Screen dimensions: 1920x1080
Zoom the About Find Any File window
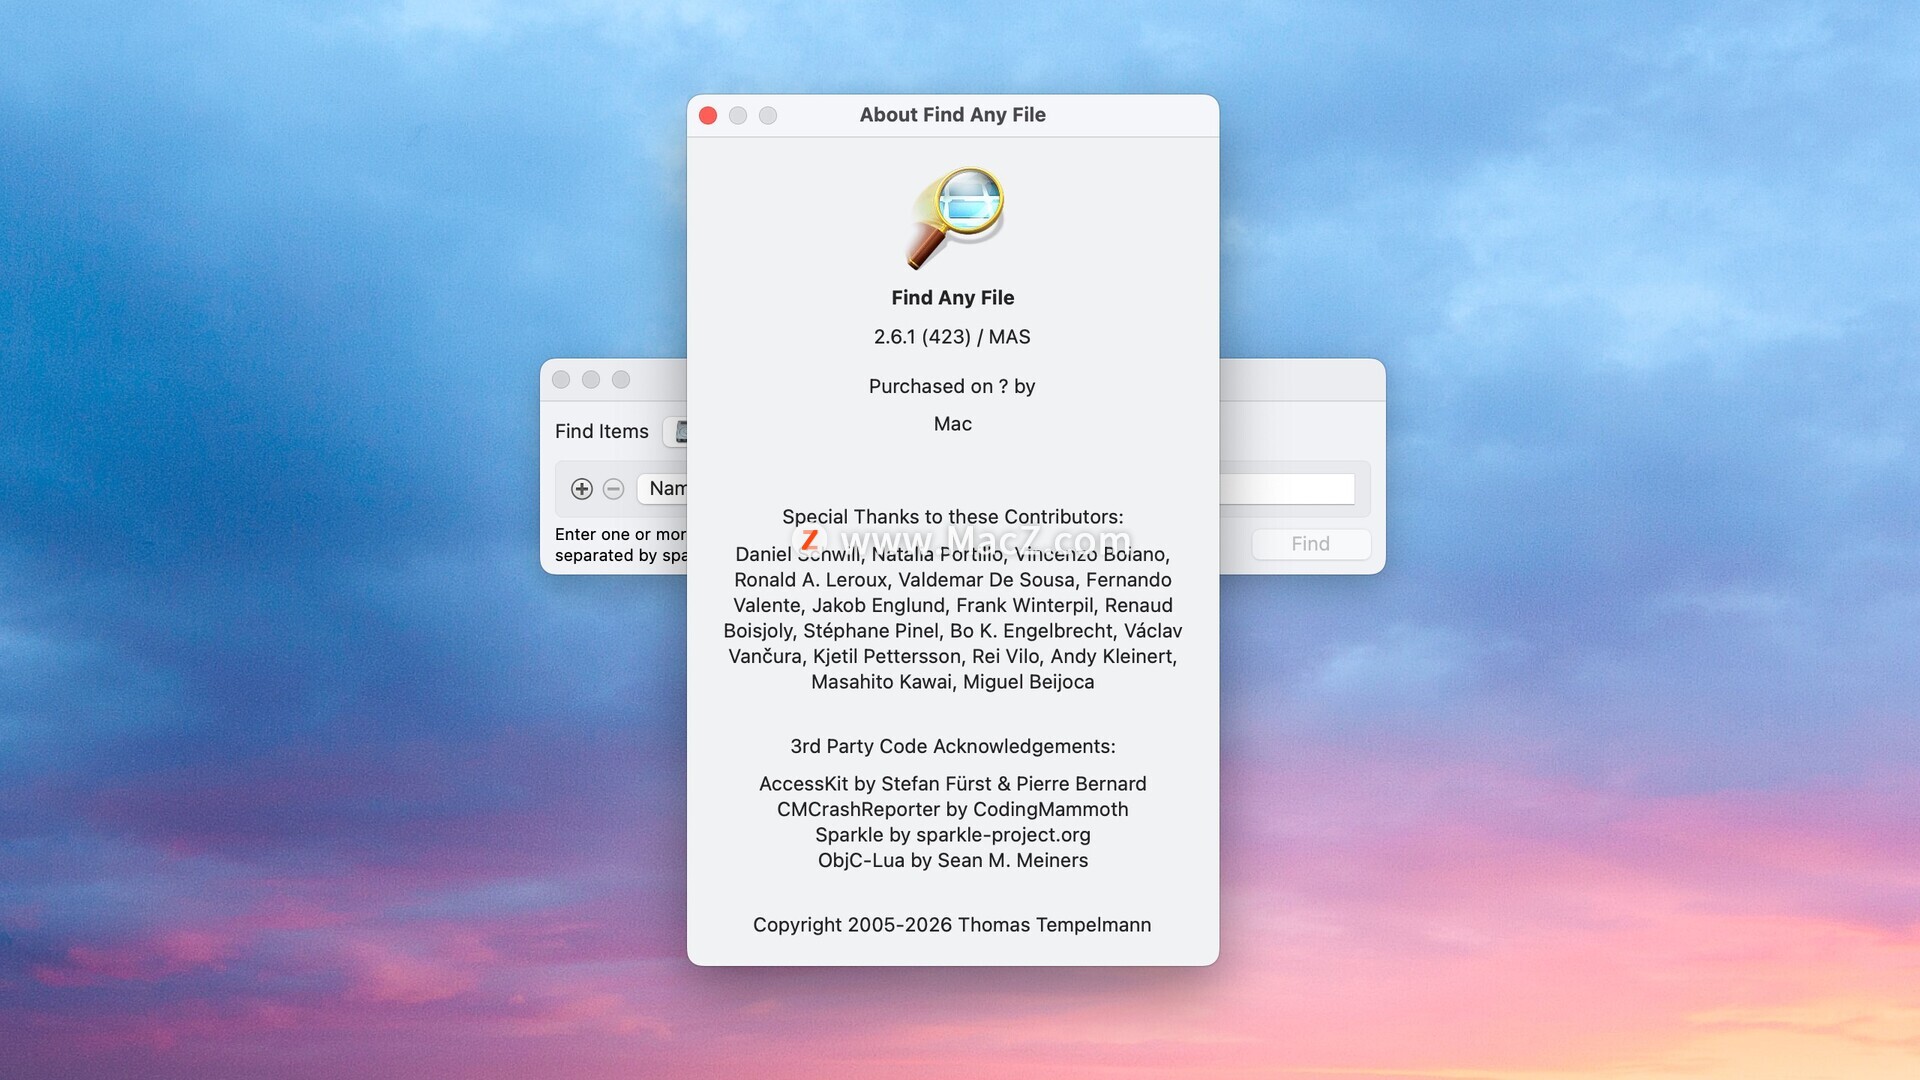click(768, 116)
